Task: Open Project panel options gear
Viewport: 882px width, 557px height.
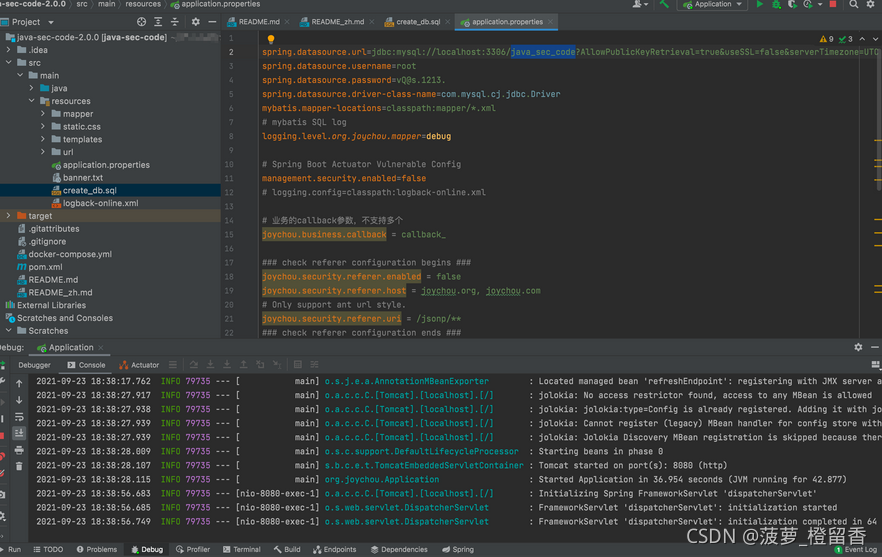Action: 195,22
